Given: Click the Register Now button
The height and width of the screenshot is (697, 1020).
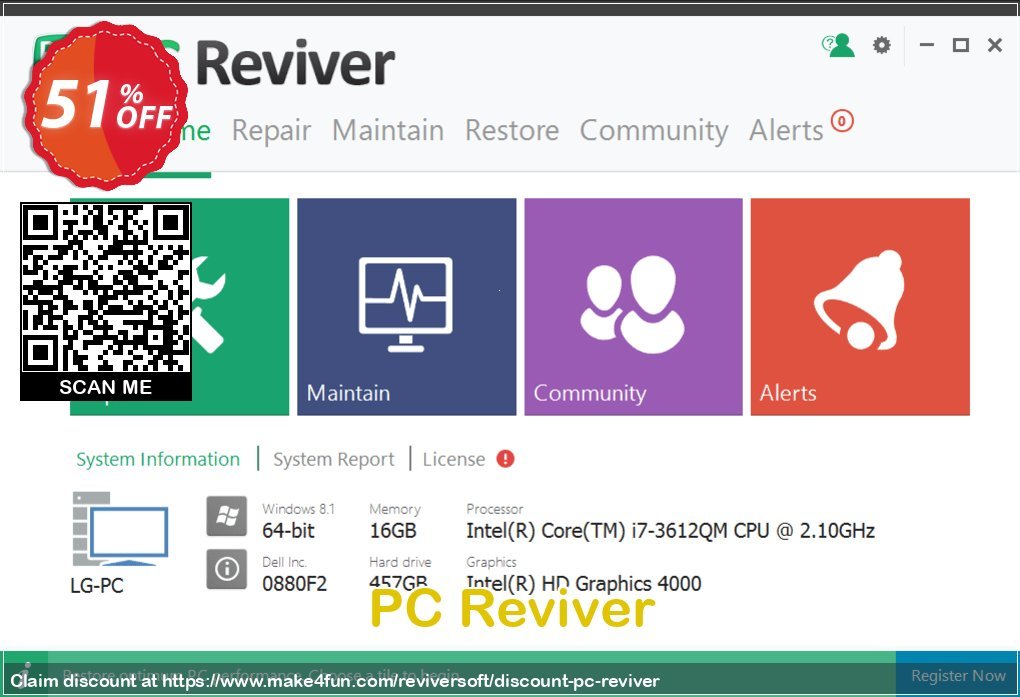Looking at the screenshot, I should click(x=958, y=675).
